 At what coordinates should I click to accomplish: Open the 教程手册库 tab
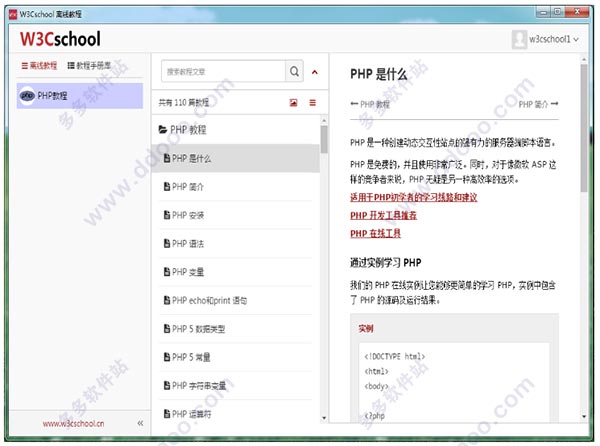point(89,65)
